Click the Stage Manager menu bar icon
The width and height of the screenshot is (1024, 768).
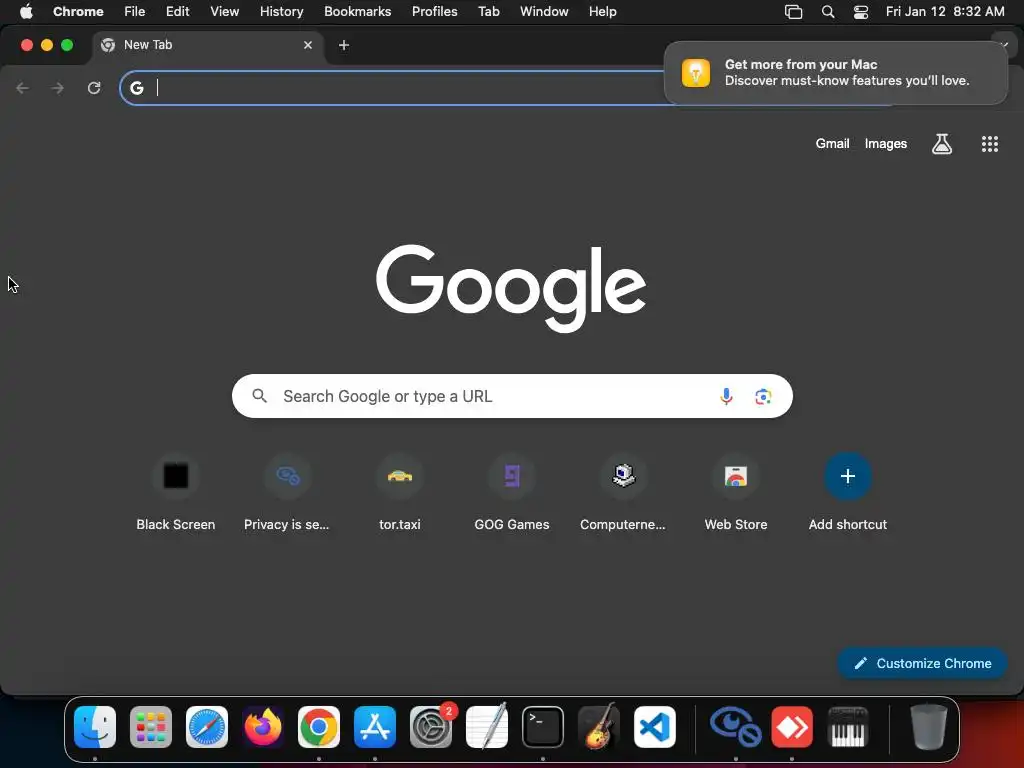click(793, 11)
